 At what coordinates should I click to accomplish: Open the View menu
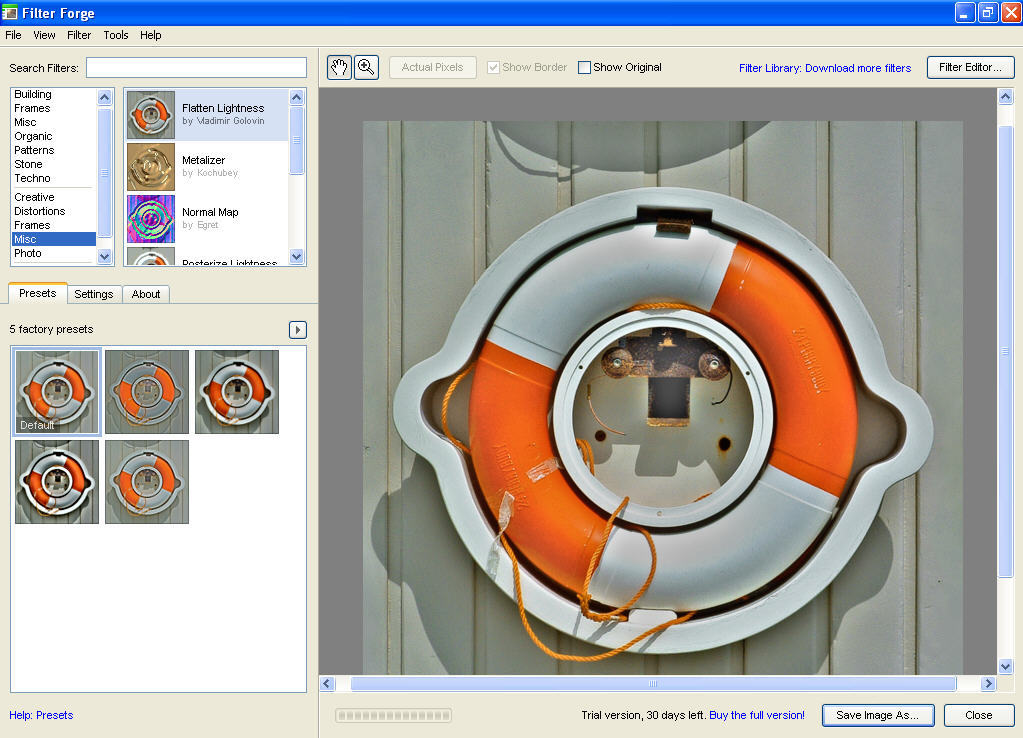pos(44,35)
